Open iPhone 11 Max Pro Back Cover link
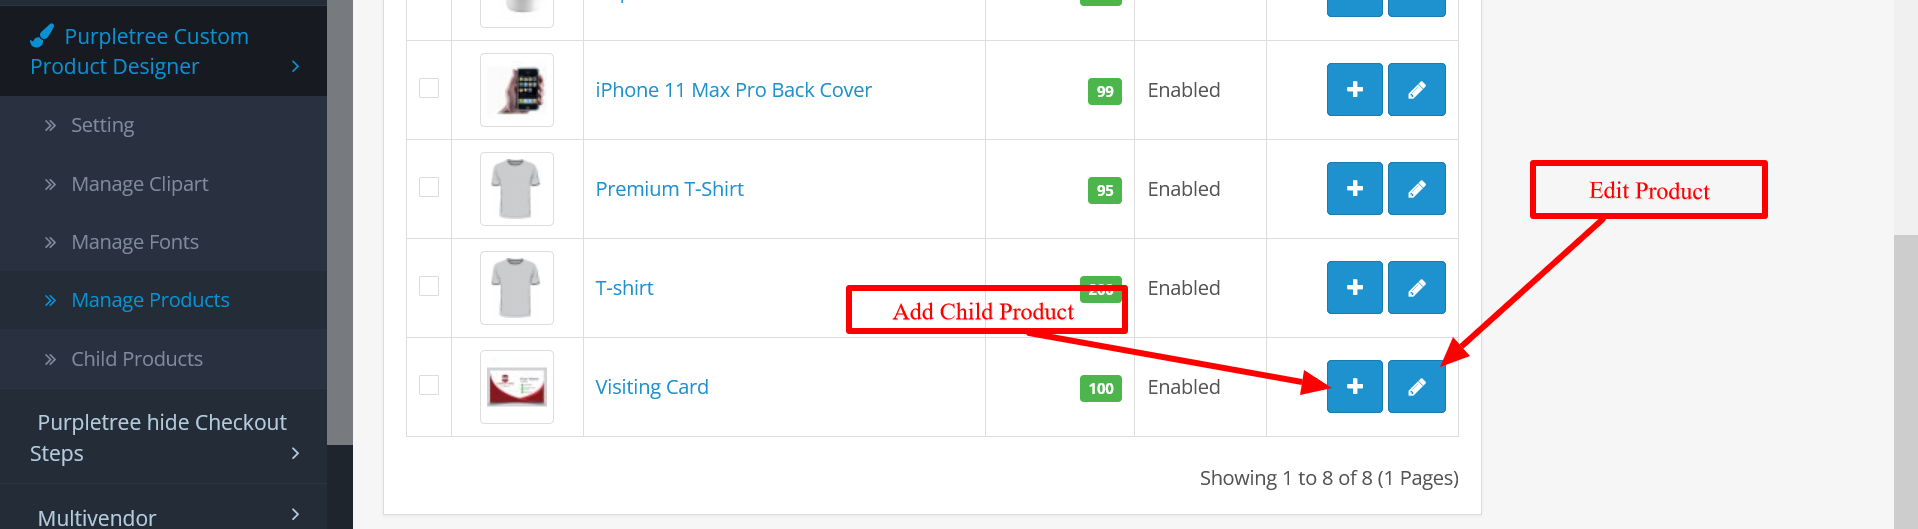 click(x=733, y=90)
